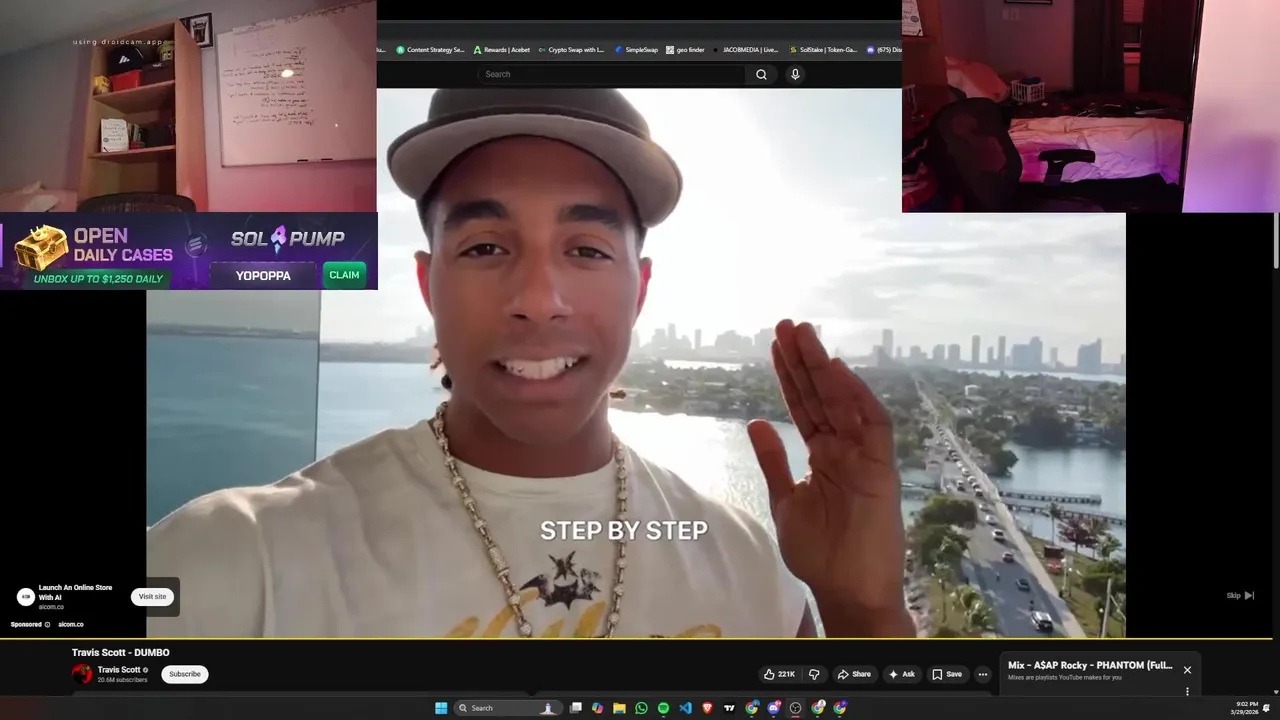Click the Sponsored info icon
The height and width of the screenshot is (720, 1280).
tap(47, 624)
